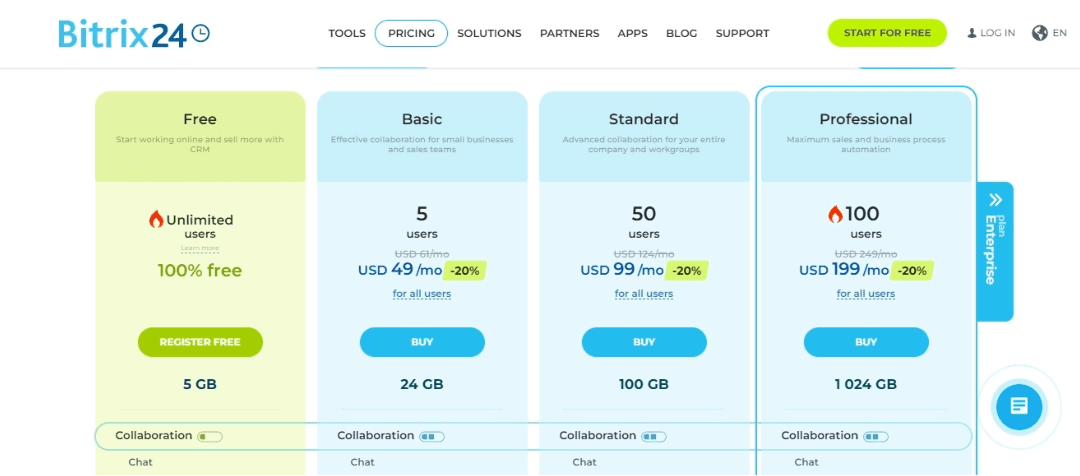Viewport: 1080px width, 476px height.
Task: Click the '100 GB' storage value
Action: point(644,384)
